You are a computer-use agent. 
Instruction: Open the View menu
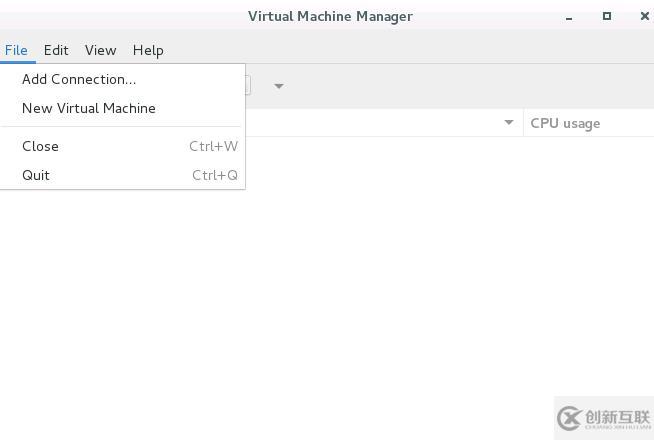[100, 50]
